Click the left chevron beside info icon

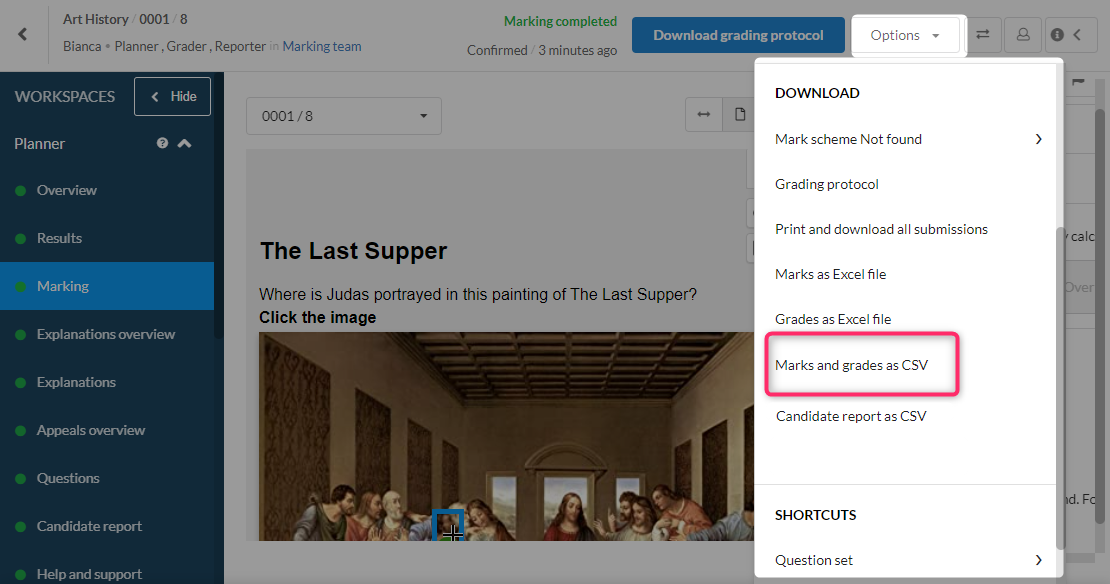tap(1077, 35)
